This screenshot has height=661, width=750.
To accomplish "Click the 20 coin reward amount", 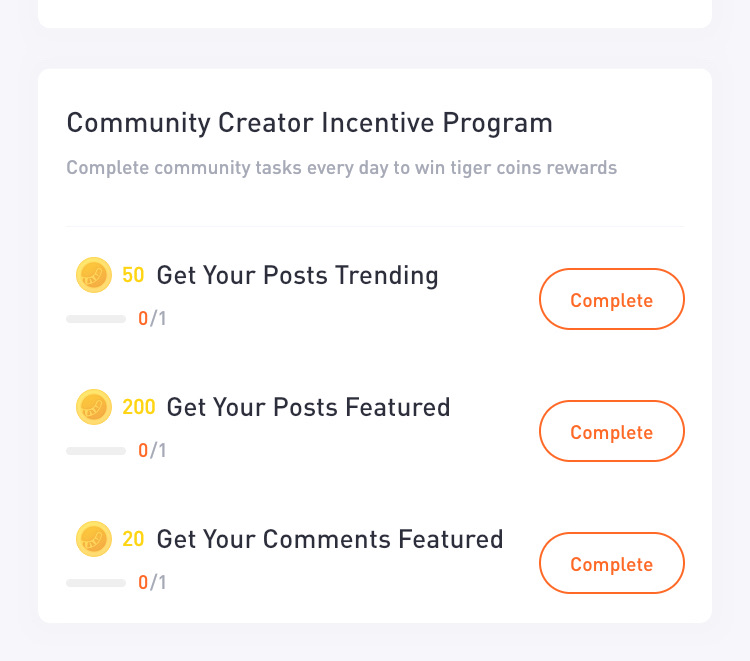I will click(133, 539).
